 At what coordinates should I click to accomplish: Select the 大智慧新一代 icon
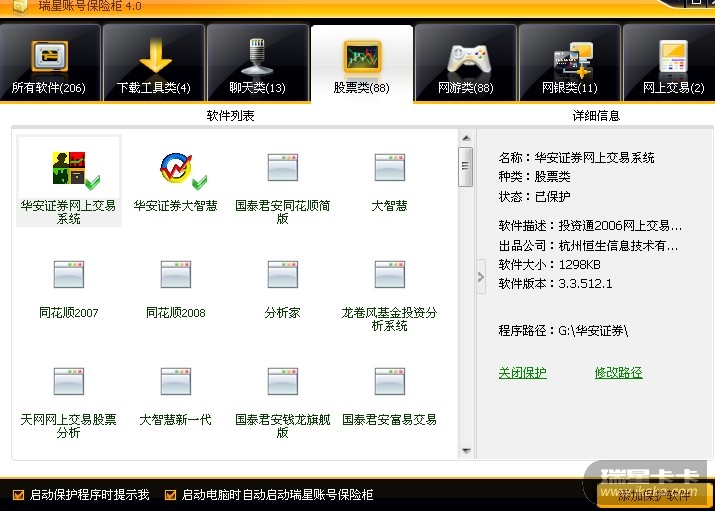pyautogui.click(x=176, y=396)
